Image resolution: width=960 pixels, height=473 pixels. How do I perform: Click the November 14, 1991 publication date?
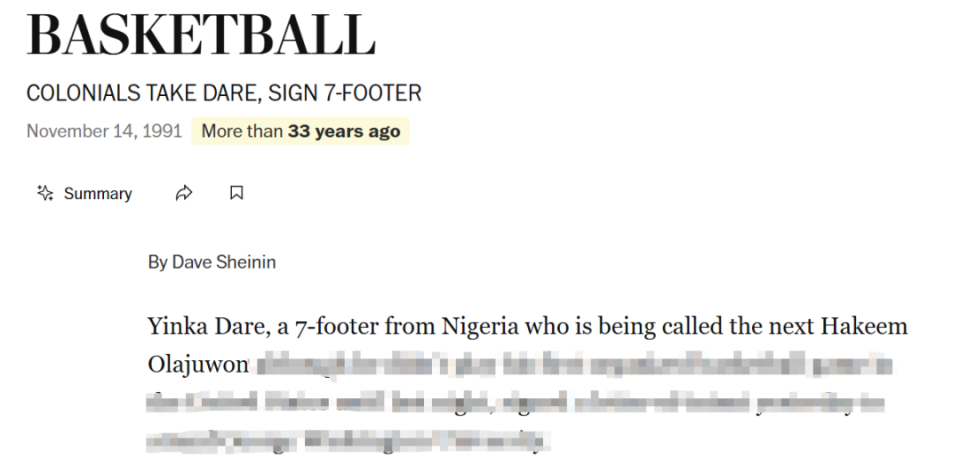104,131
